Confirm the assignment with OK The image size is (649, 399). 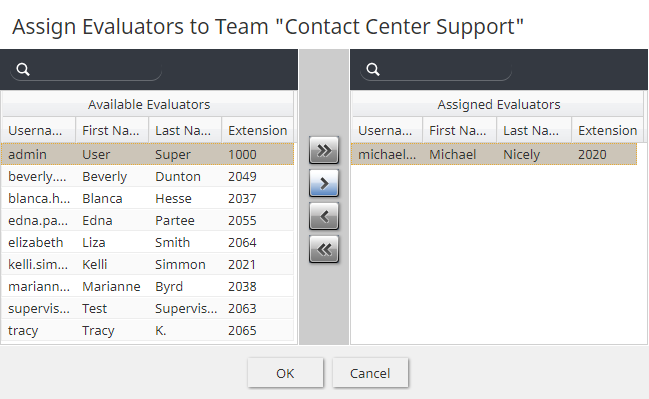(x=285, y=373)
